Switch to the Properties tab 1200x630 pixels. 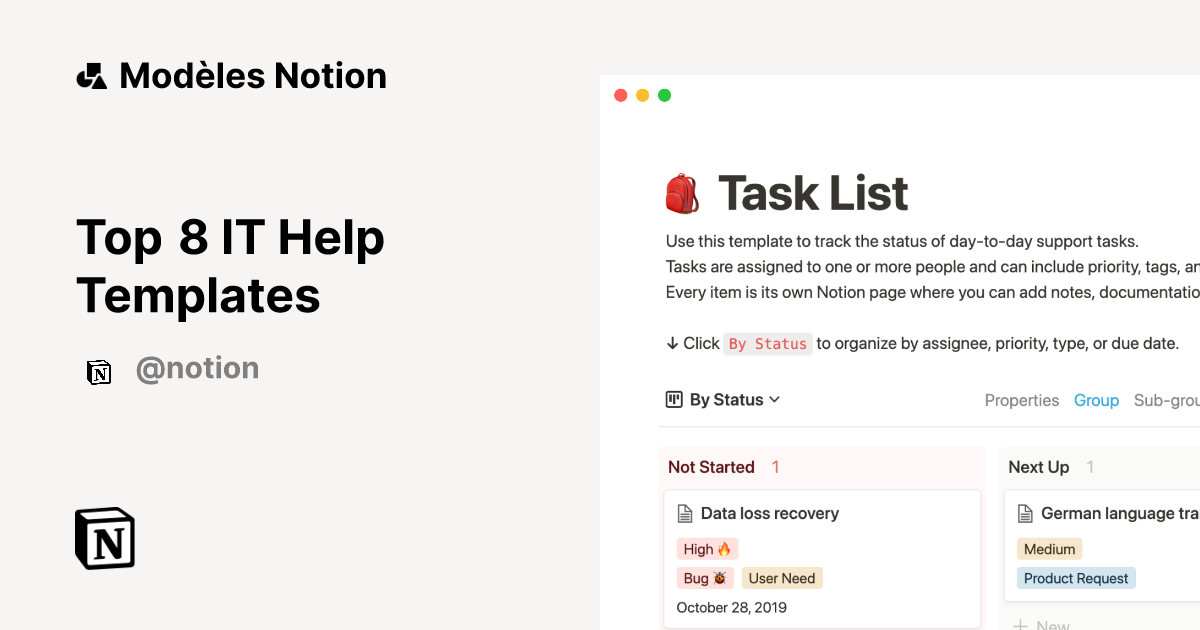coord(1022,400)
